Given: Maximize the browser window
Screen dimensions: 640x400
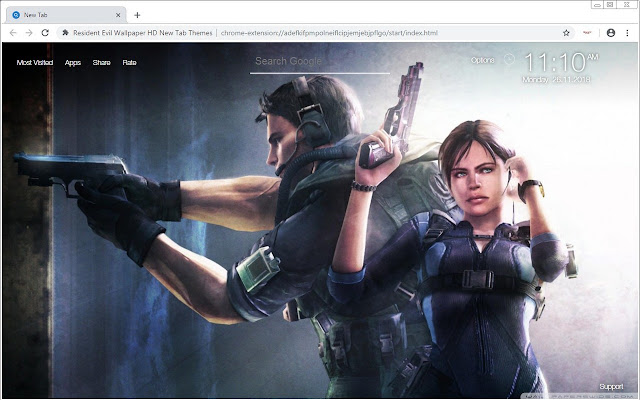Looking at the screenshot, I should pos(610,5).
